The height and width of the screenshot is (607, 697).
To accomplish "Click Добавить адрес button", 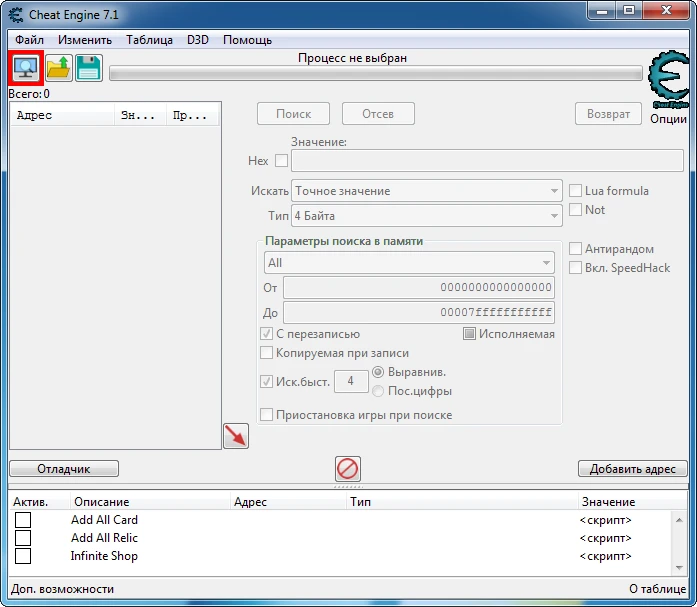I will coord(633,469).
